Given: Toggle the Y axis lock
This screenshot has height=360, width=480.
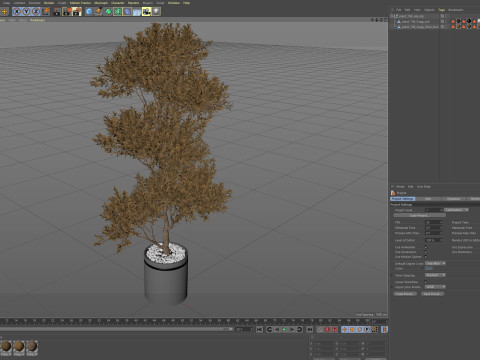Looking at the screenshot, I should point(26,12).
